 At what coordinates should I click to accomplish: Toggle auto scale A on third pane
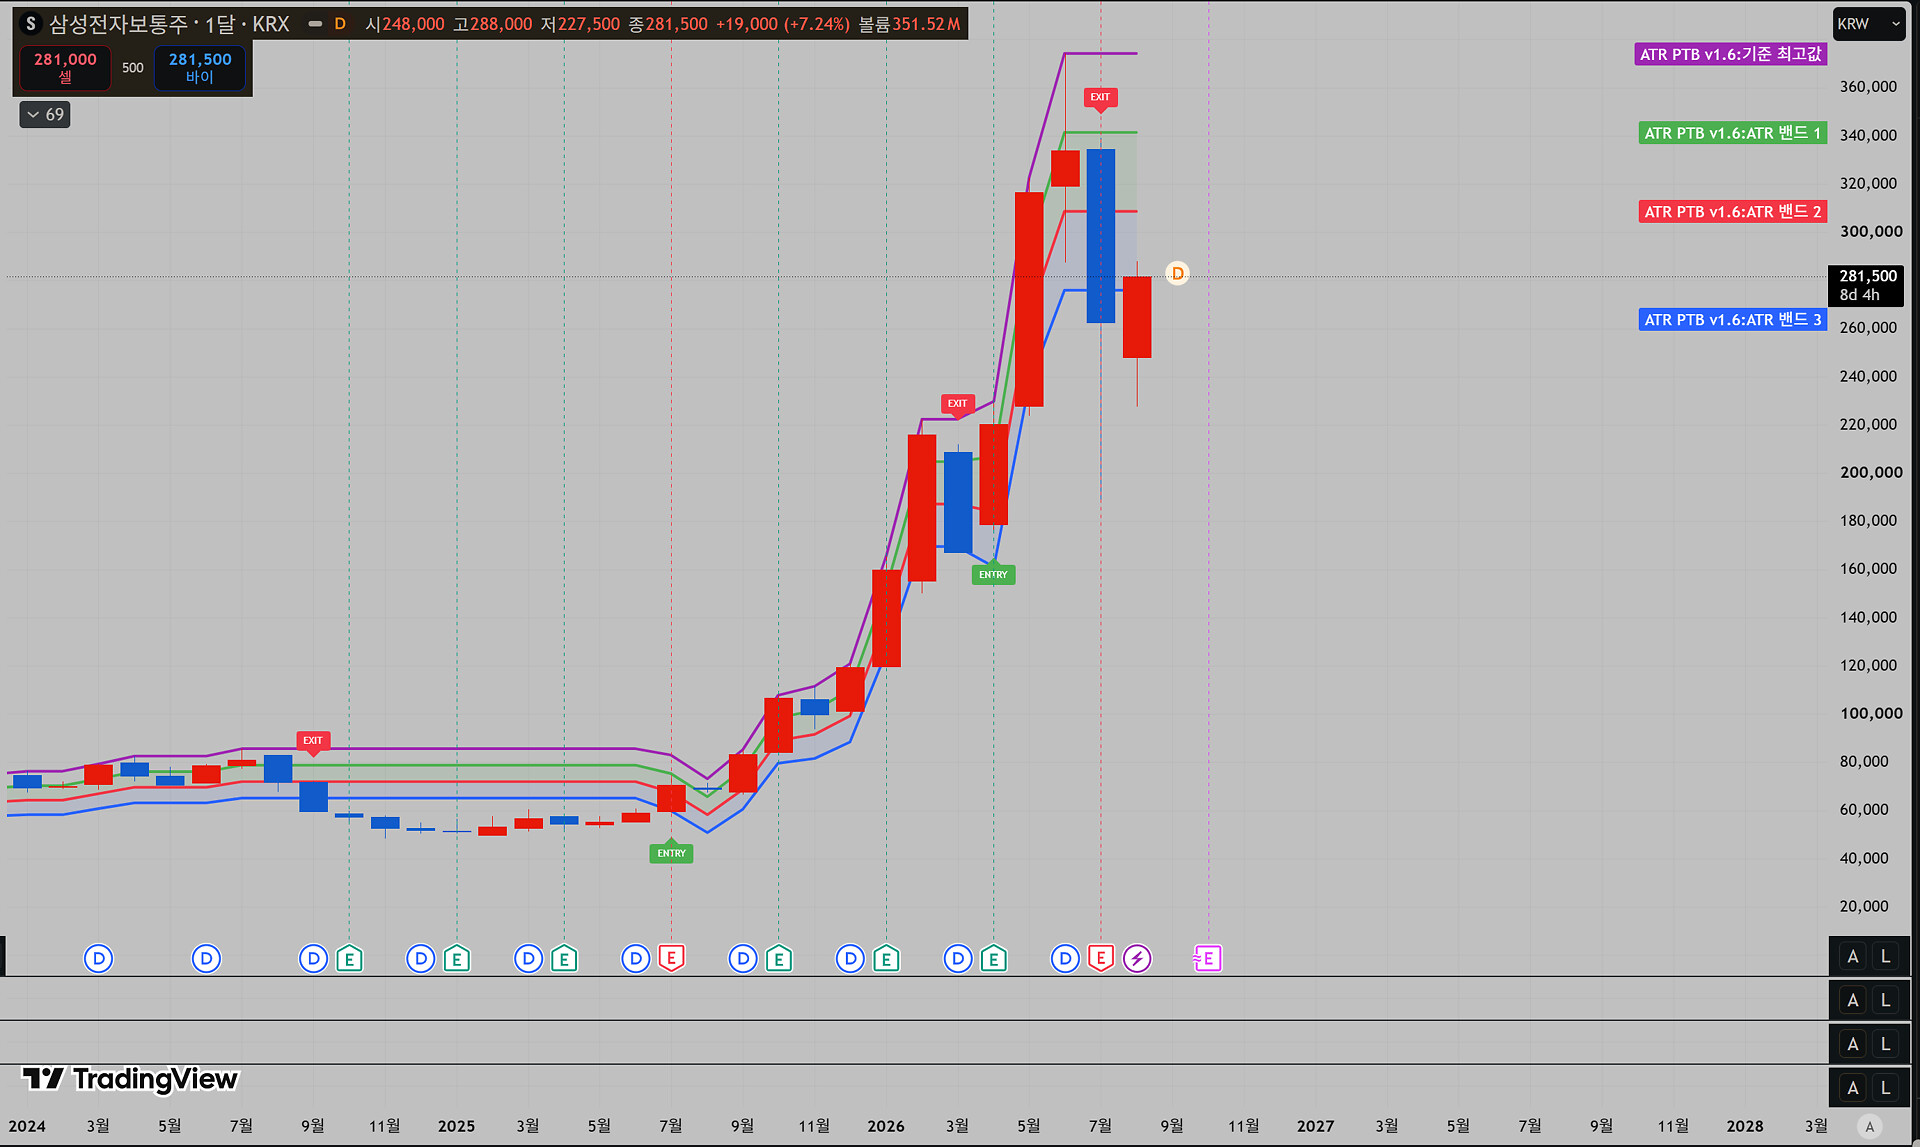1853,1044
